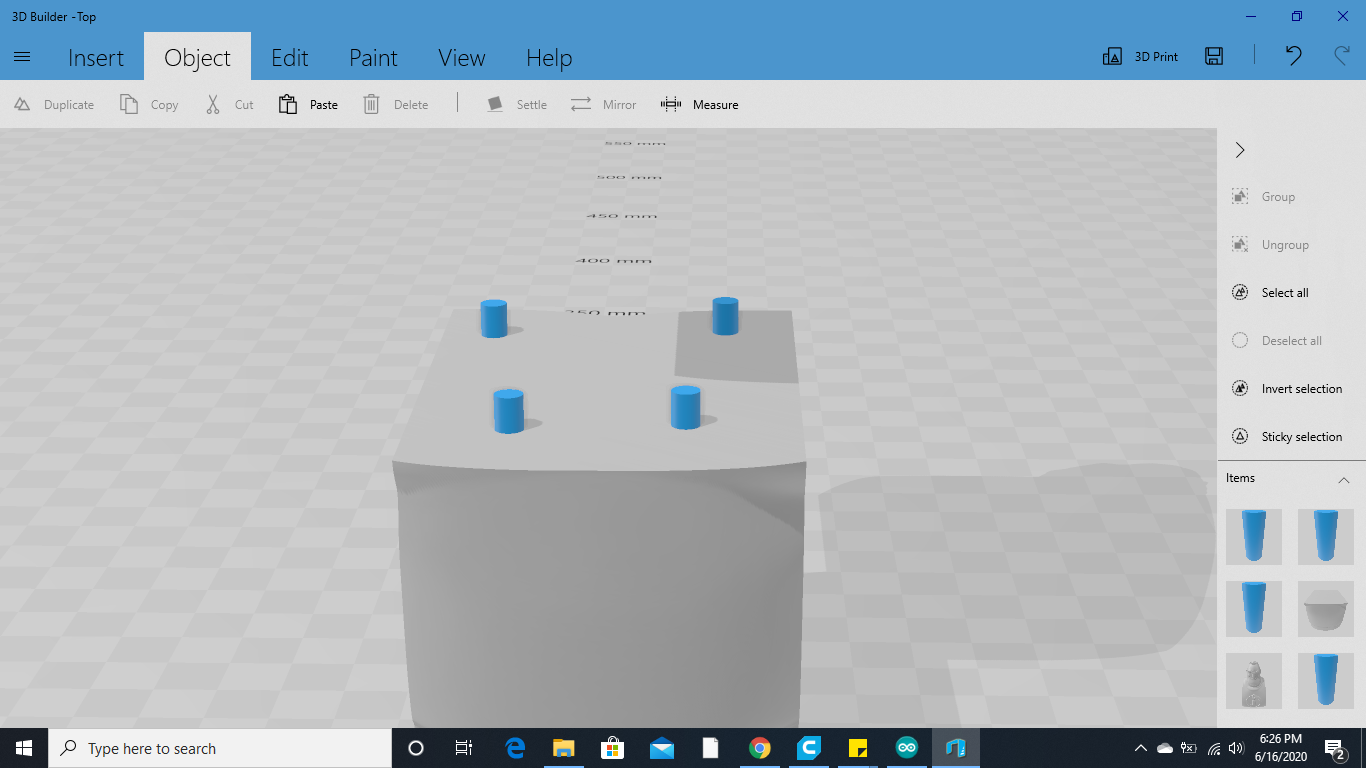
Task: Click the Copy icon
Action: pyautogui.click(x=148, y=104)
